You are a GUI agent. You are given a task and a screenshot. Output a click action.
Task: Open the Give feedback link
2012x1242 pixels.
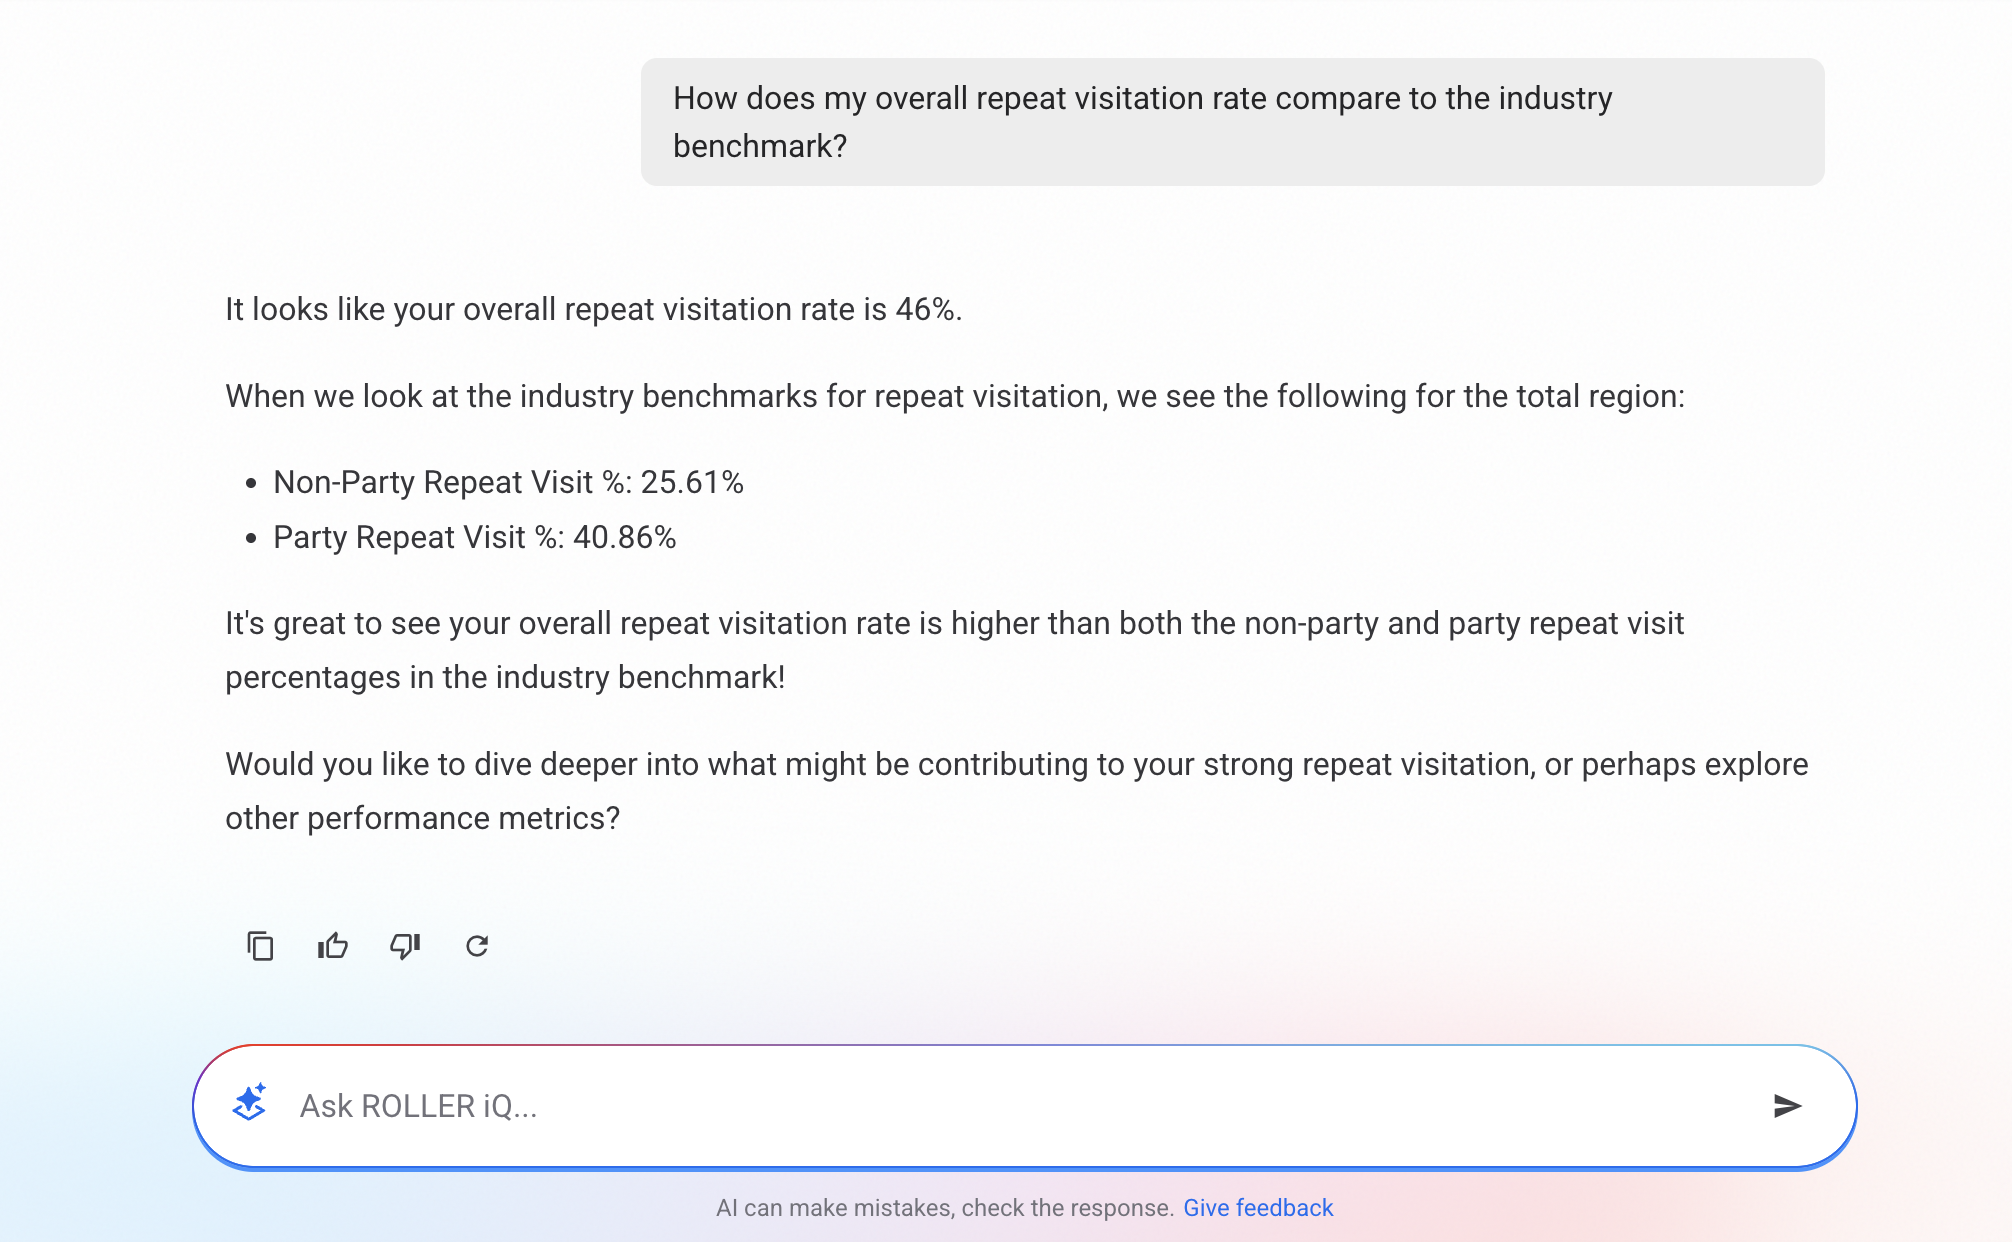(1257, 1208)
